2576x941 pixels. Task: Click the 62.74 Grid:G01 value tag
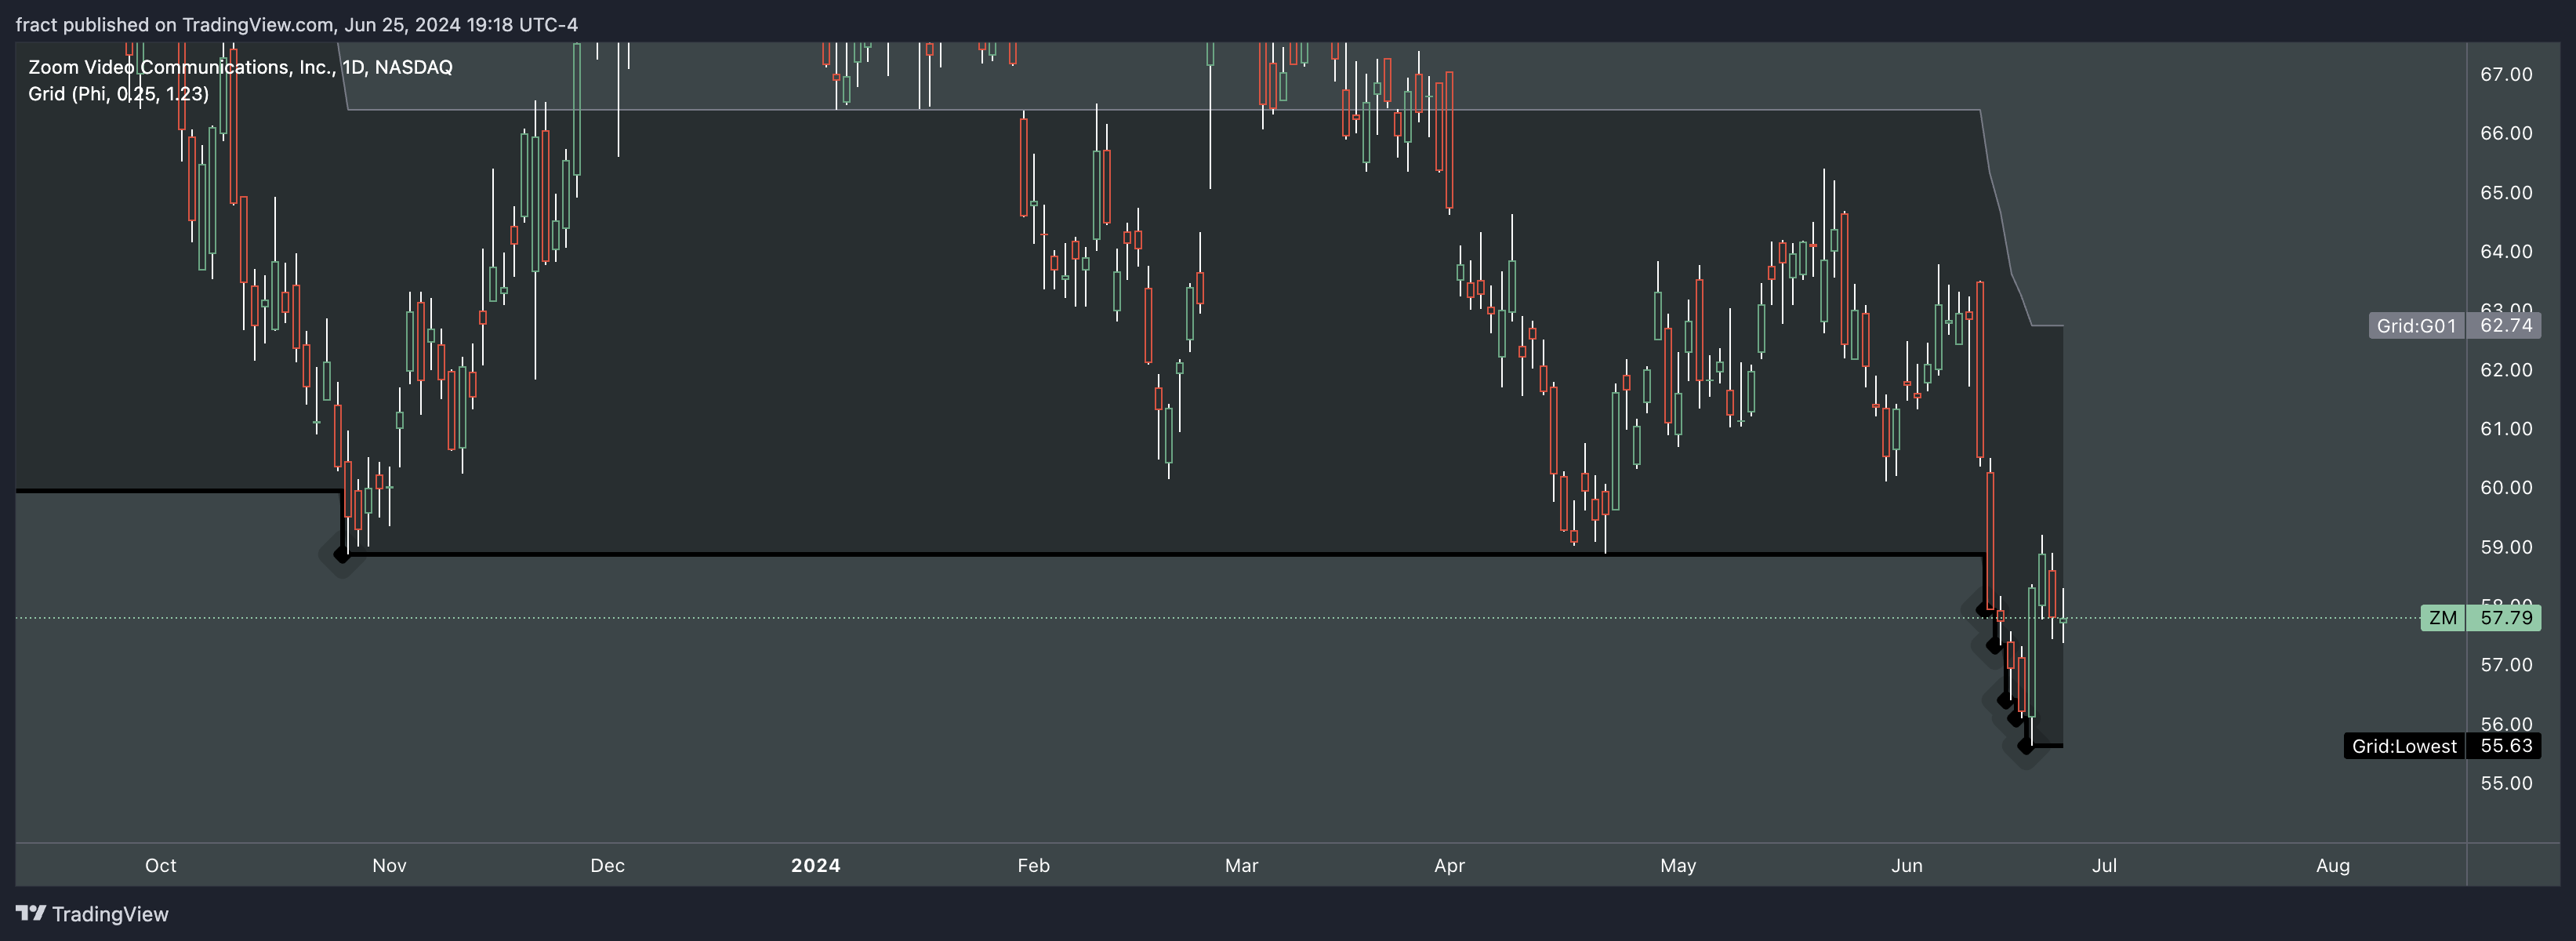click(x=2505, y=325)
